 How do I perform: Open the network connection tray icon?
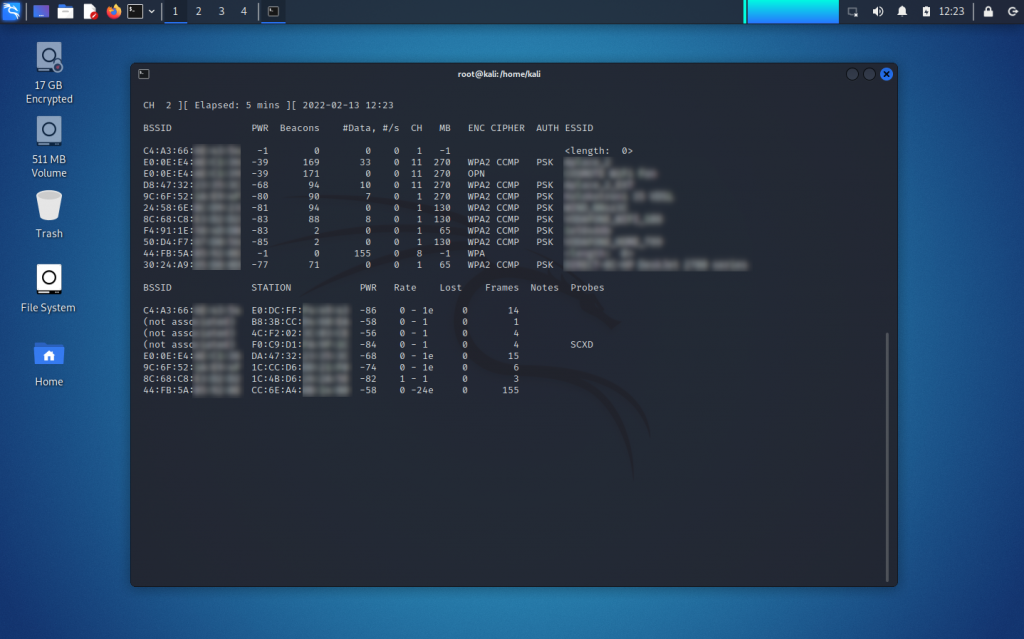click(x=853, y=12)
